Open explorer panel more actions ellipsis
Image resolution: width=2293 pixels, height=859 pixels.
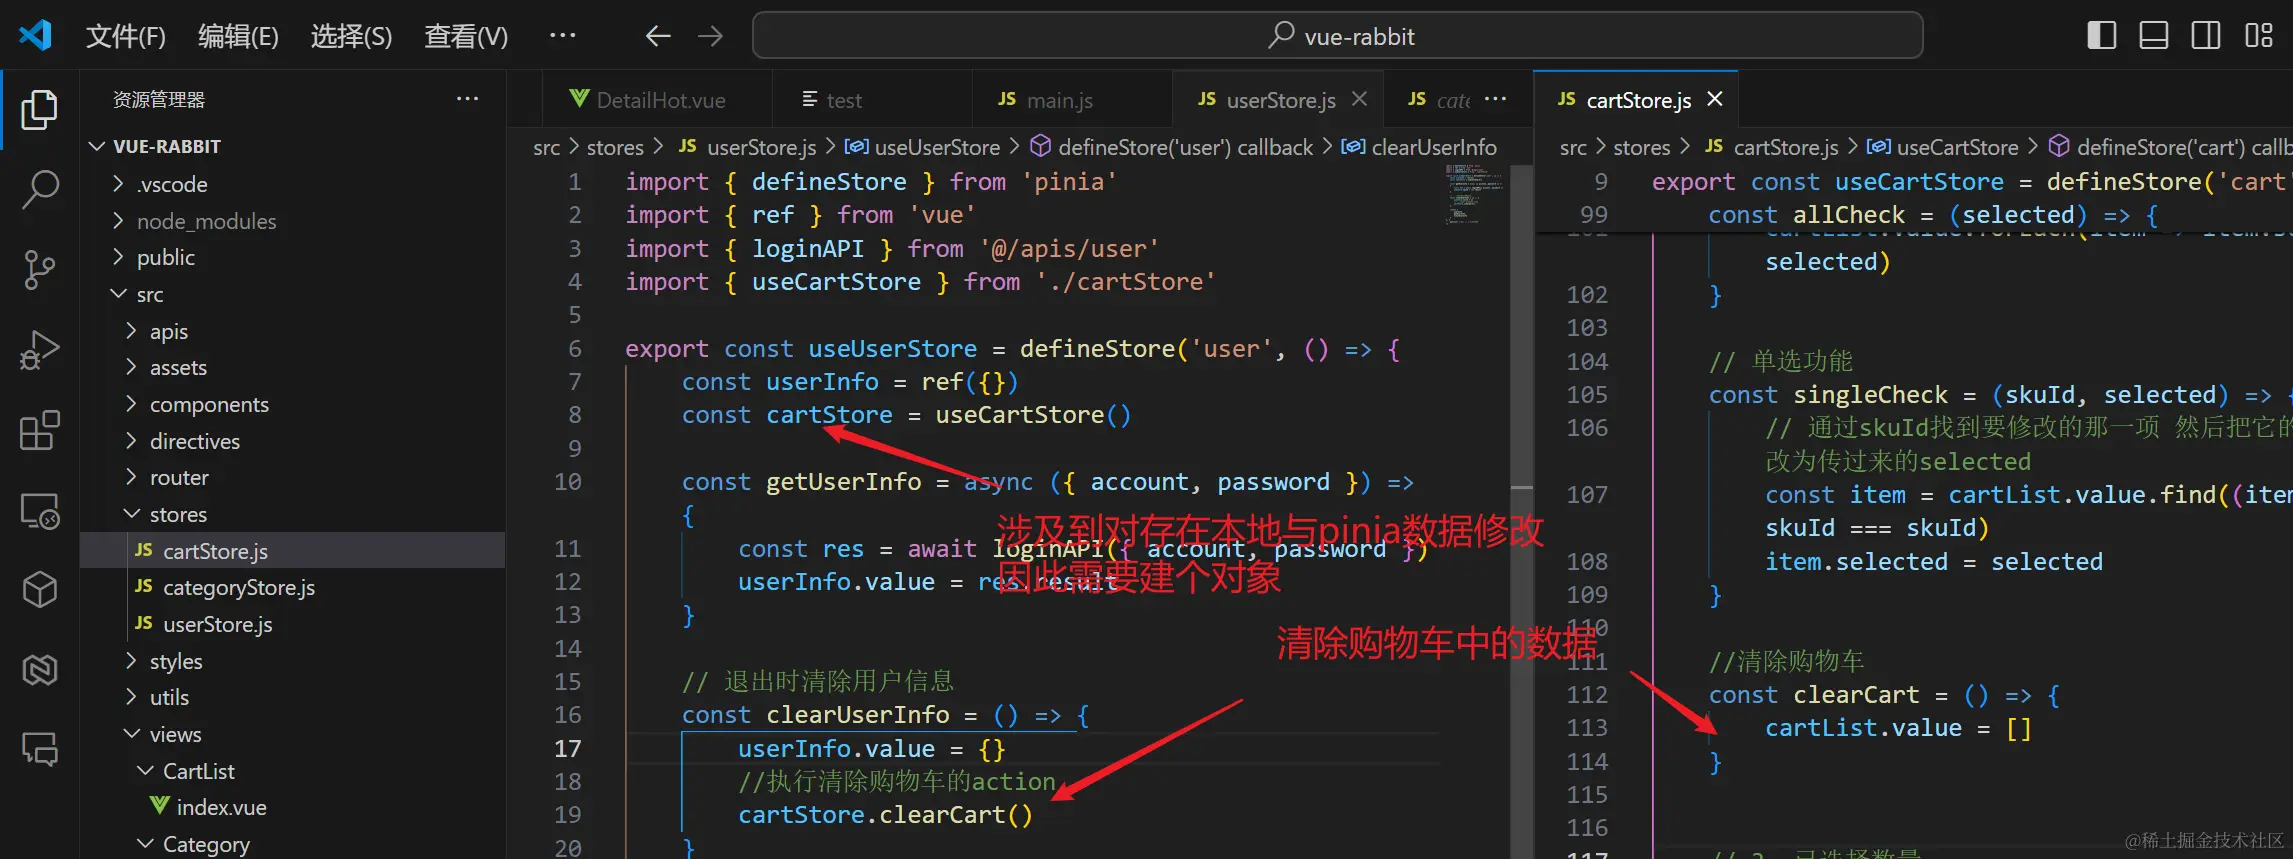tap(467, 99)
